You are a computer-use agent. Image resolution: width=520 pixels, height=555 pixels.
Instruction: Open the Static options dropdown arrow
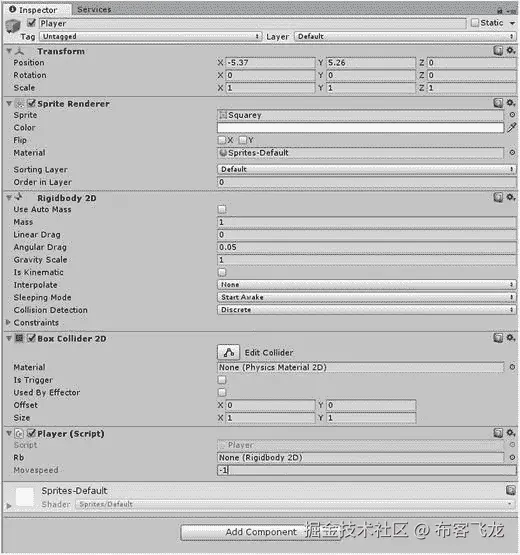pyautogui.click(x=512, y=23)
